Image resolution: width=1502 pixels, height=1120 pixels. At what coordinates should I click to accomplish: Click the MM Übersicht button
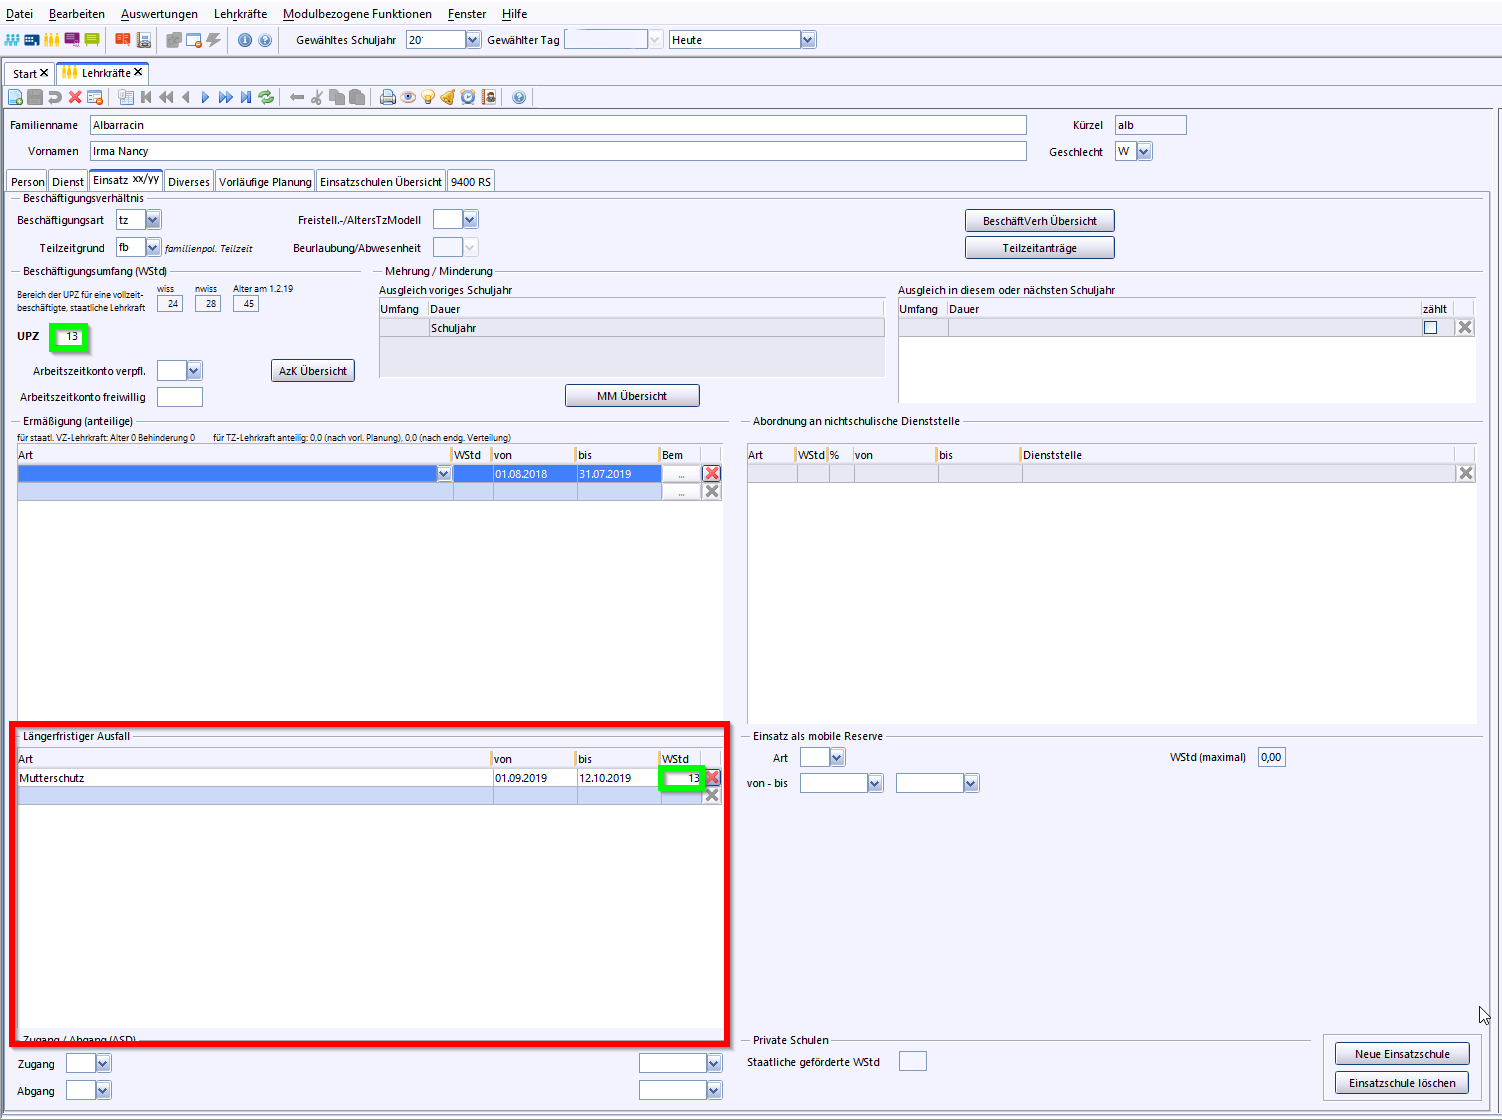click(x=632, y=396)
